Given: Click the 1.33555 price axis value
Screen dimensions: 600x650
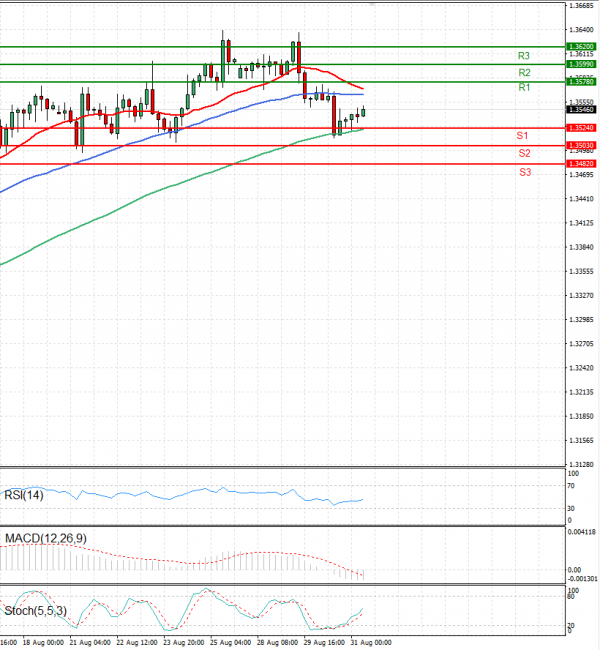Looking at the screenshot, I should 582,272.
